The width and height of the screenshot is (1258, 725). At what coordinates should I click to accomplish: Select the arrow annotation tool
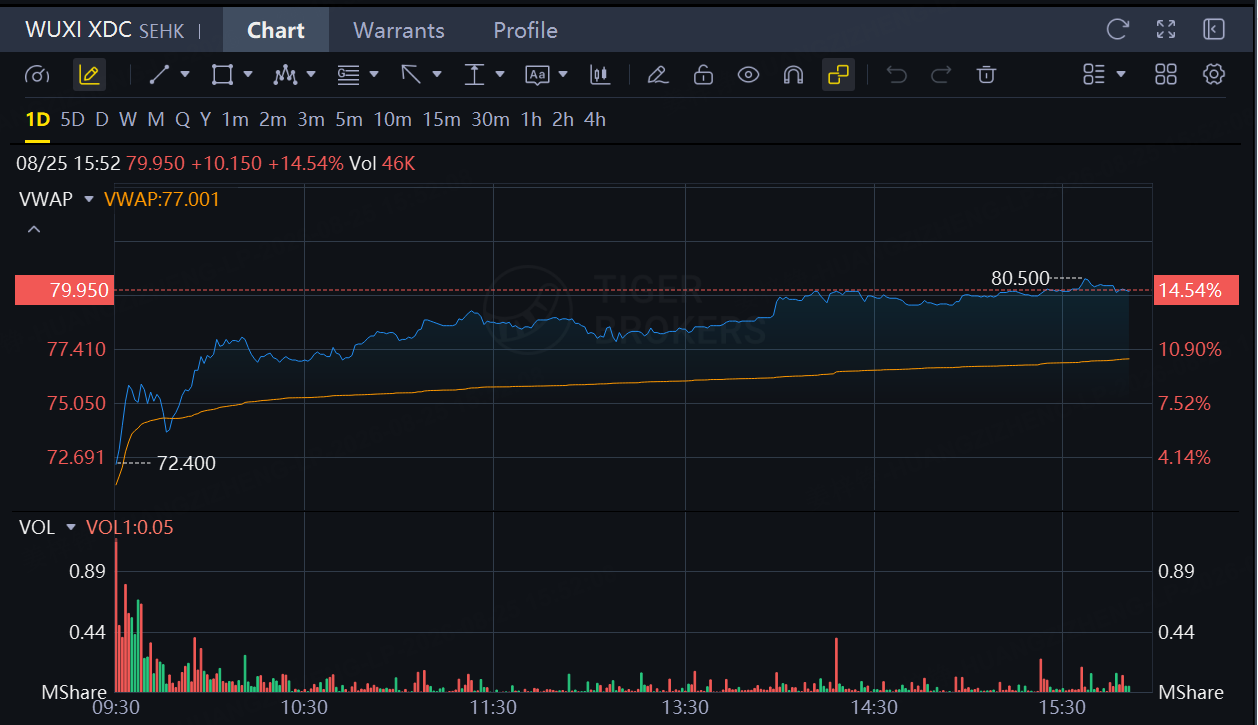(x=411, y=75)
